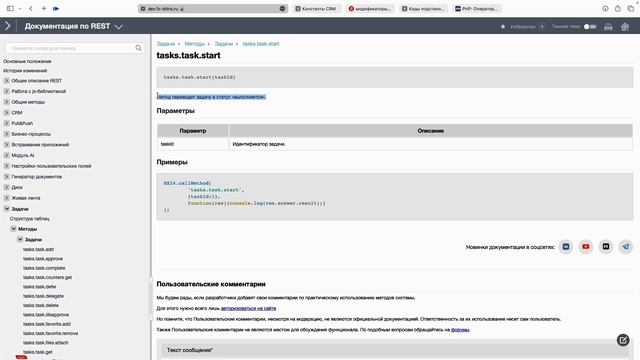This screenshot has height=360, width=640.
Task: Expand Встраивание приложений section arrow
Action: (7, 144)
